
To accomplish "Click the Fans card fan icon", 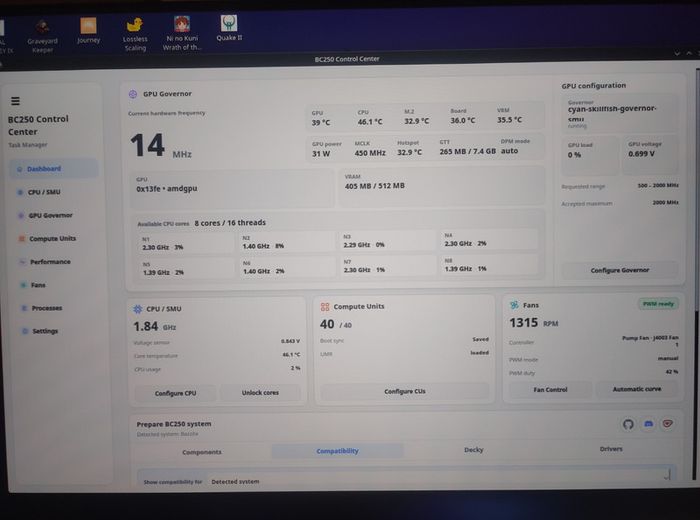I will pyautogui.click(x=514, y=305).
